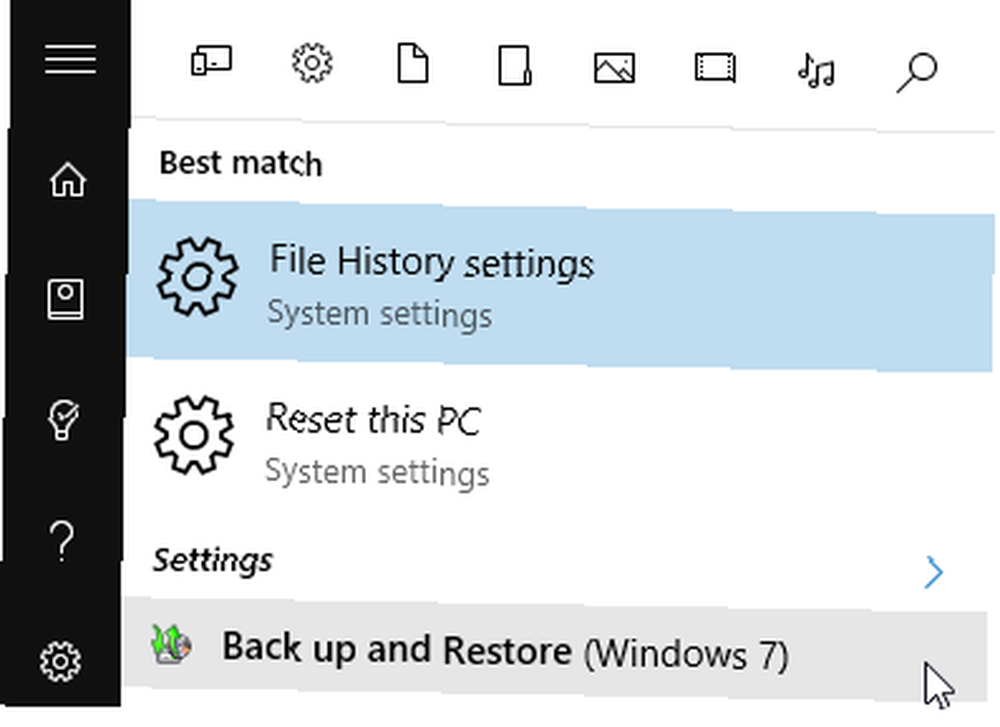1000x727 pixels.
Task: Open the lightbulb tips icon
Action: (62, 420)
